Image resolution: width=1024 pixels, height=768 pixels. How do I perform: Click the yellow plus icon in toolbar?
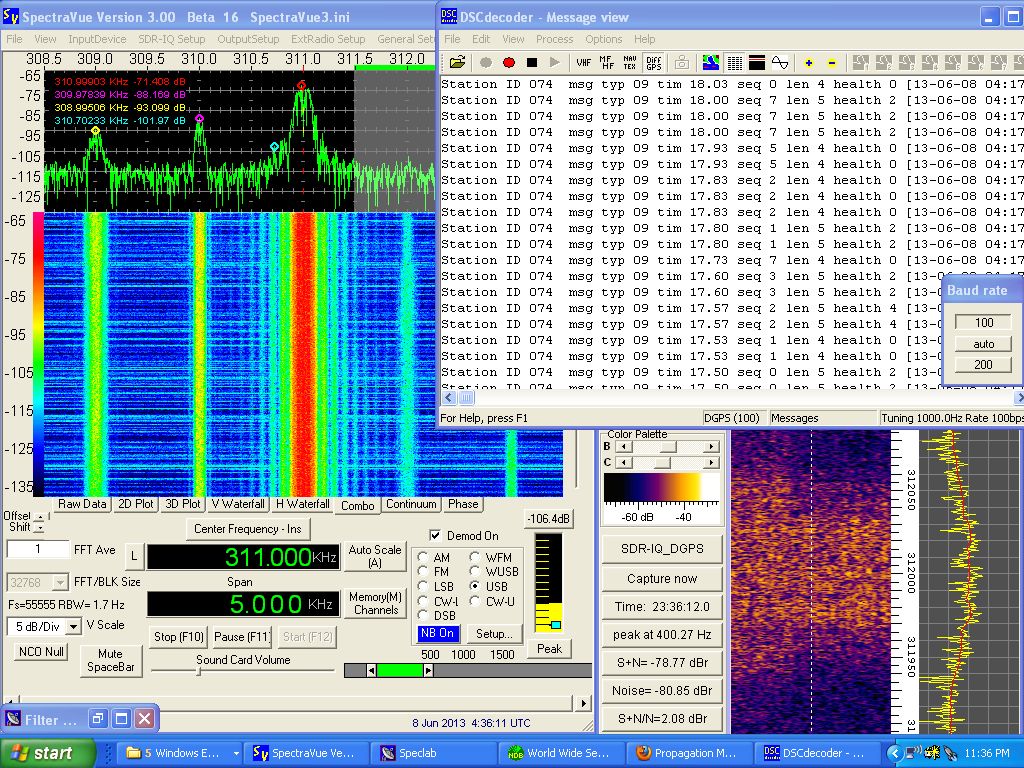click(x=809, y=62)
